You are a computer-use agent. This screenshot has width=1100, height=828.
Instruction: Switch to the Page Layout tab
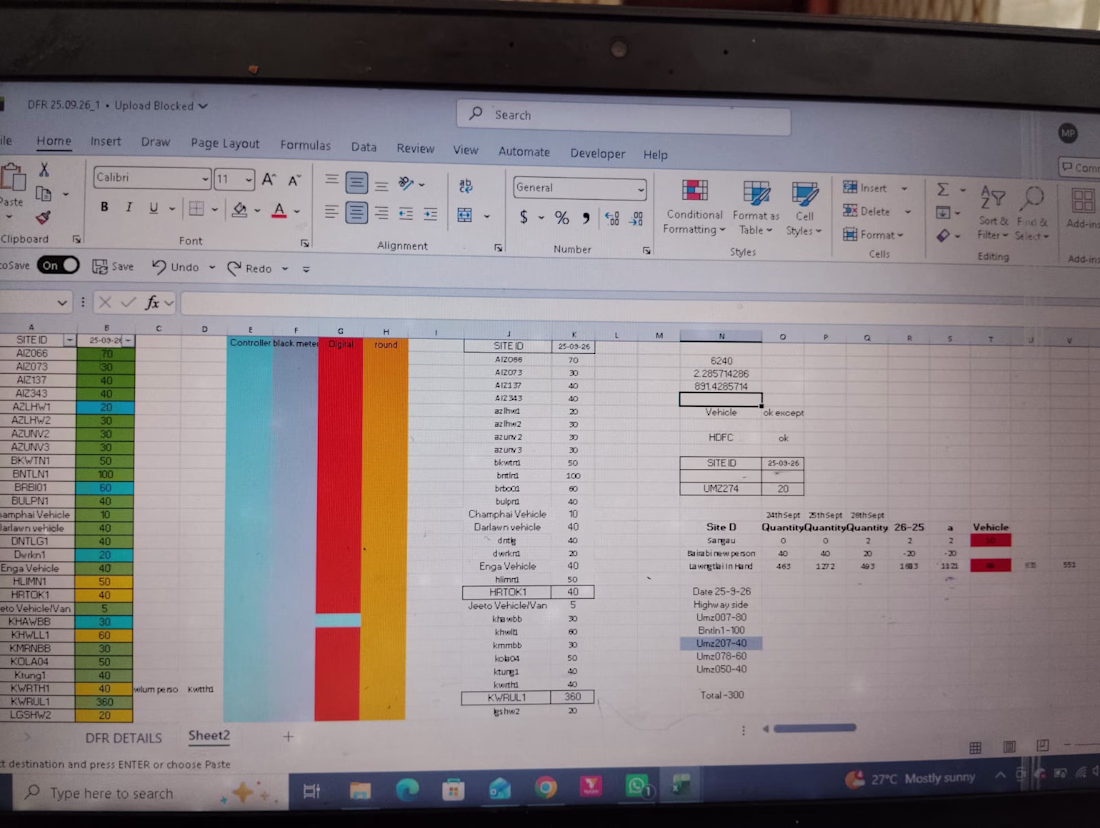225,143
